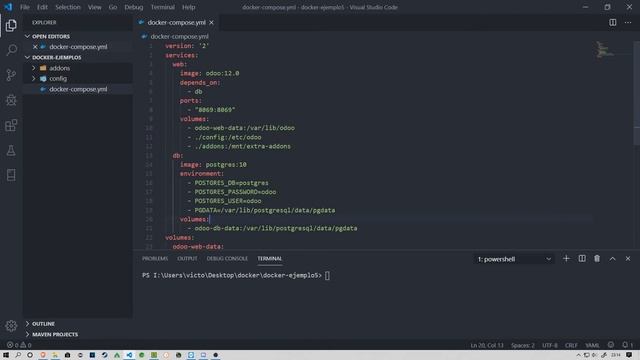Open the Selection menu
The width and height of the screenshot is (640, 360).
pos(68,7)
